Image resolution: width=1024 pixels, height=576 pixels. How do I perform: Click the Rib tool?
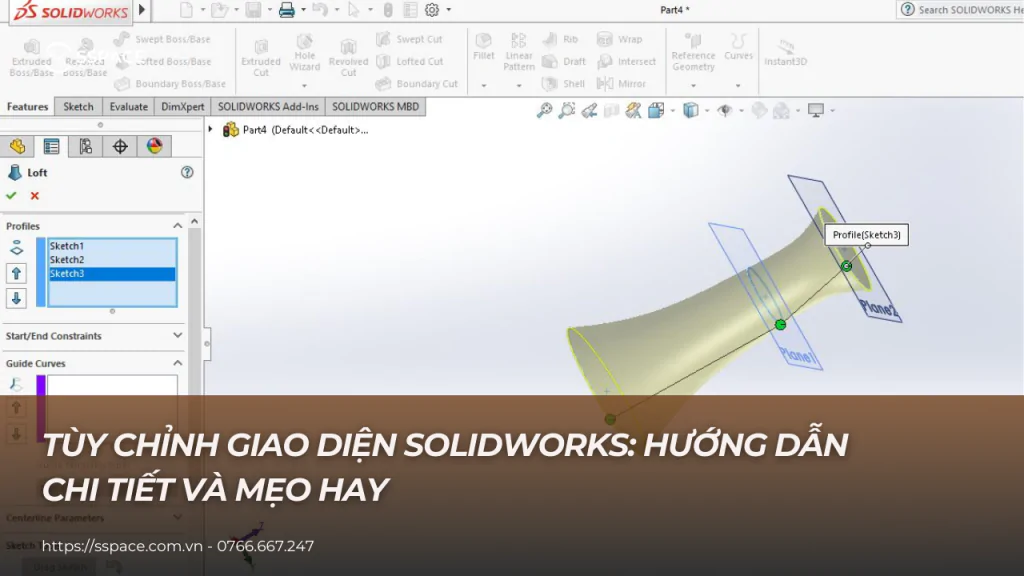pos(560,39)
